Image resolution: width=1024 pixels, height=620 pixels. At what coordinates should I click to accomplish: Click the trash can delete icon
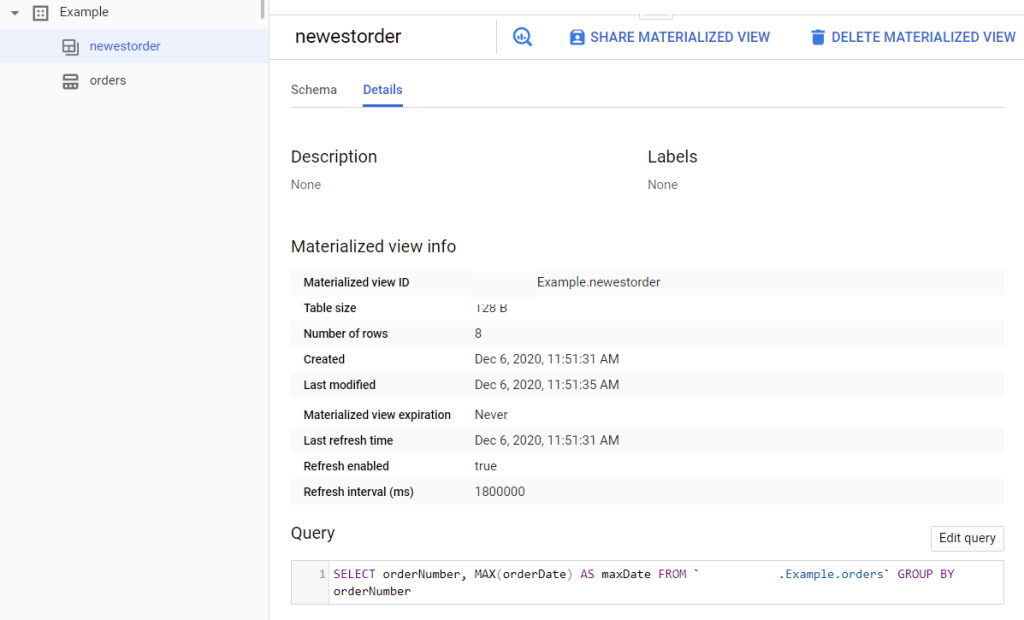tap(818, 37)
